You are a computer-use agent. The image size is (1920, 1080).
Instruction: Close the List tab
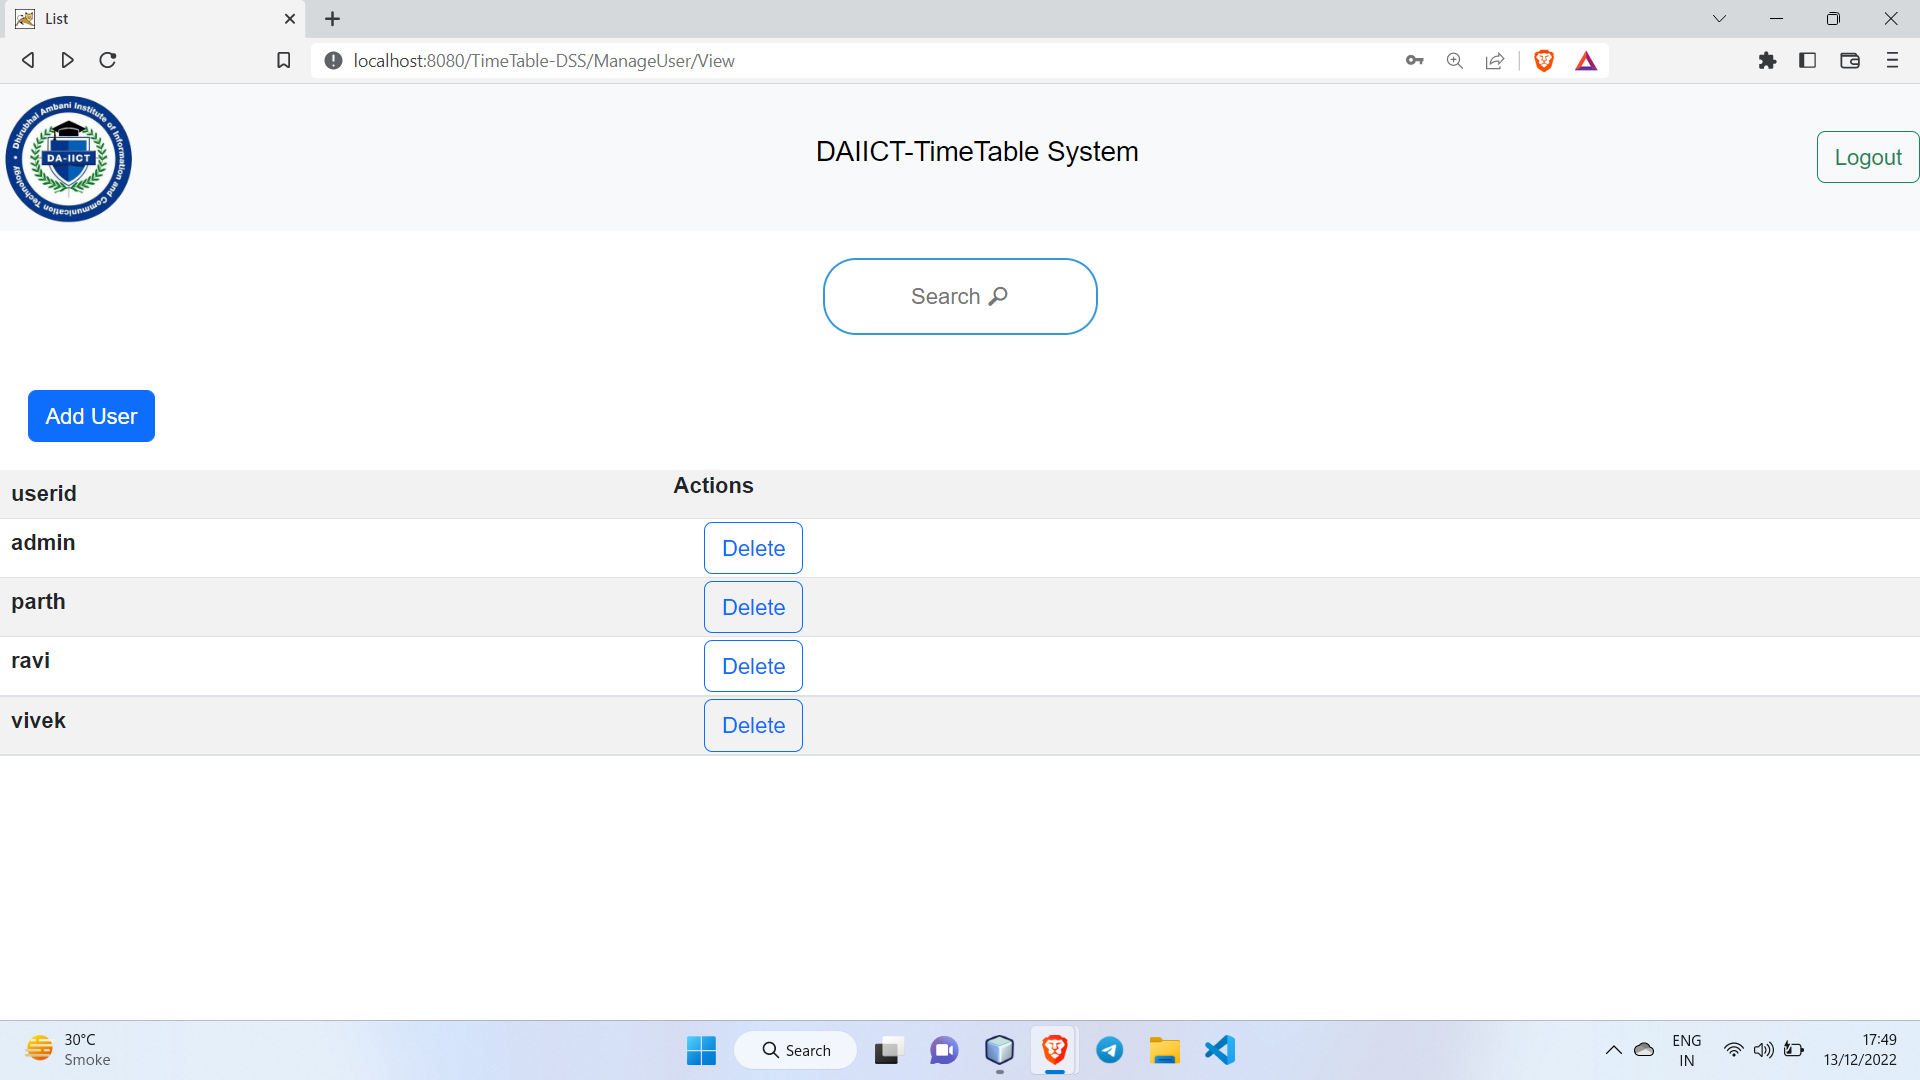(290, 19)
